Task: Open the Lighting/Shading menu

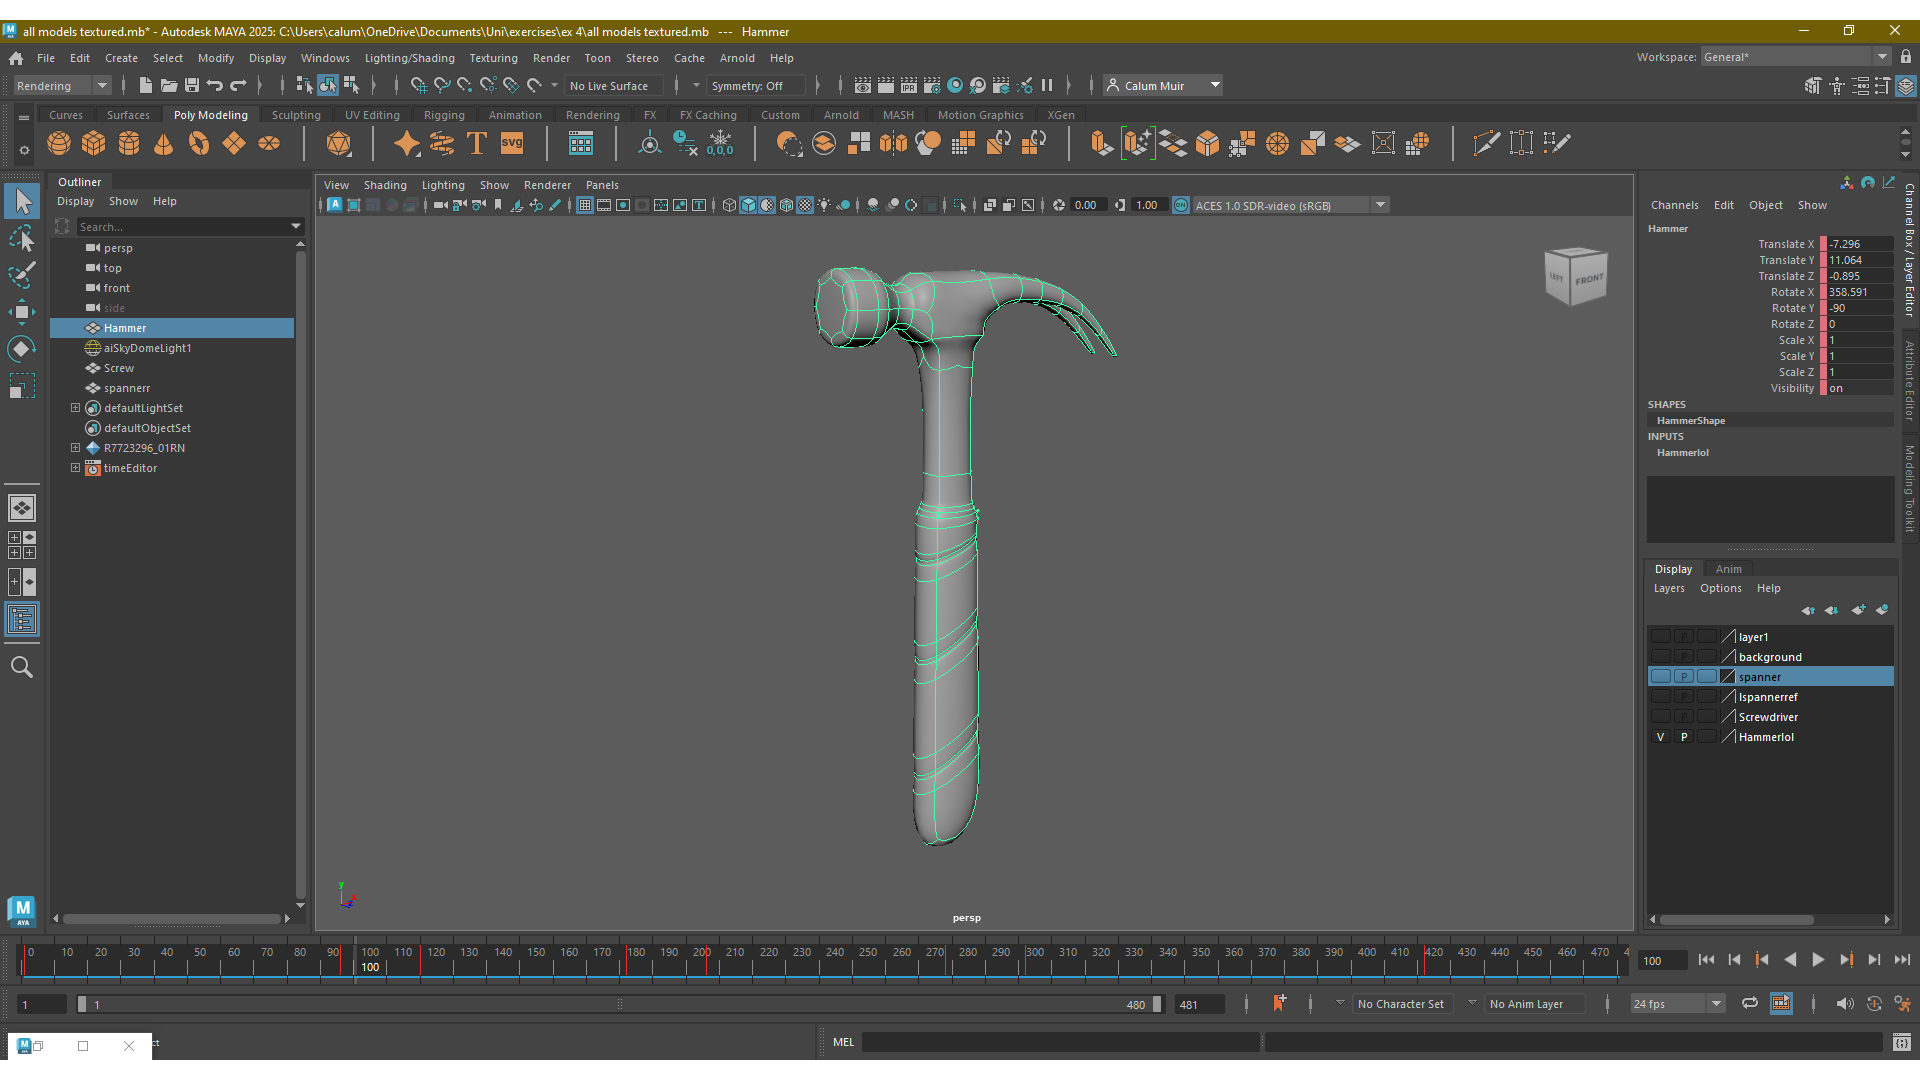Action: tap(409, 58)
